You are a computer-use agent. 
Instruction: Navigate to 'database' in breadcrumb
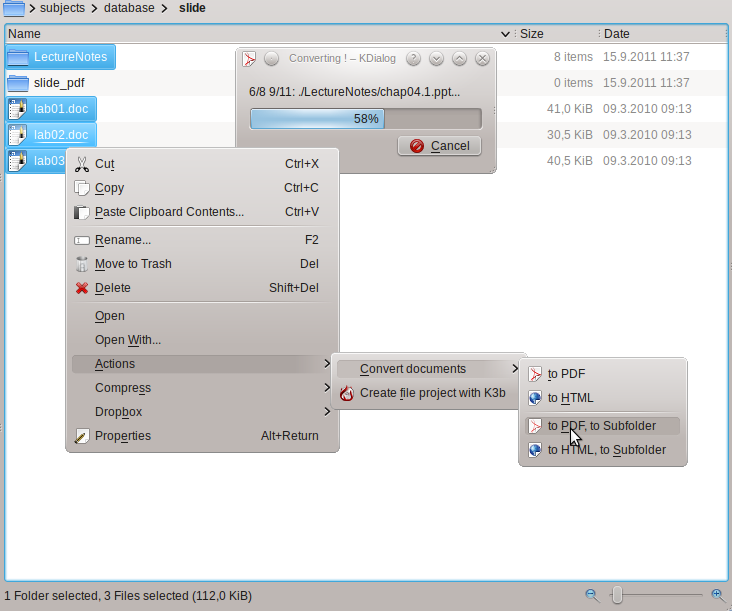(129, 8)
